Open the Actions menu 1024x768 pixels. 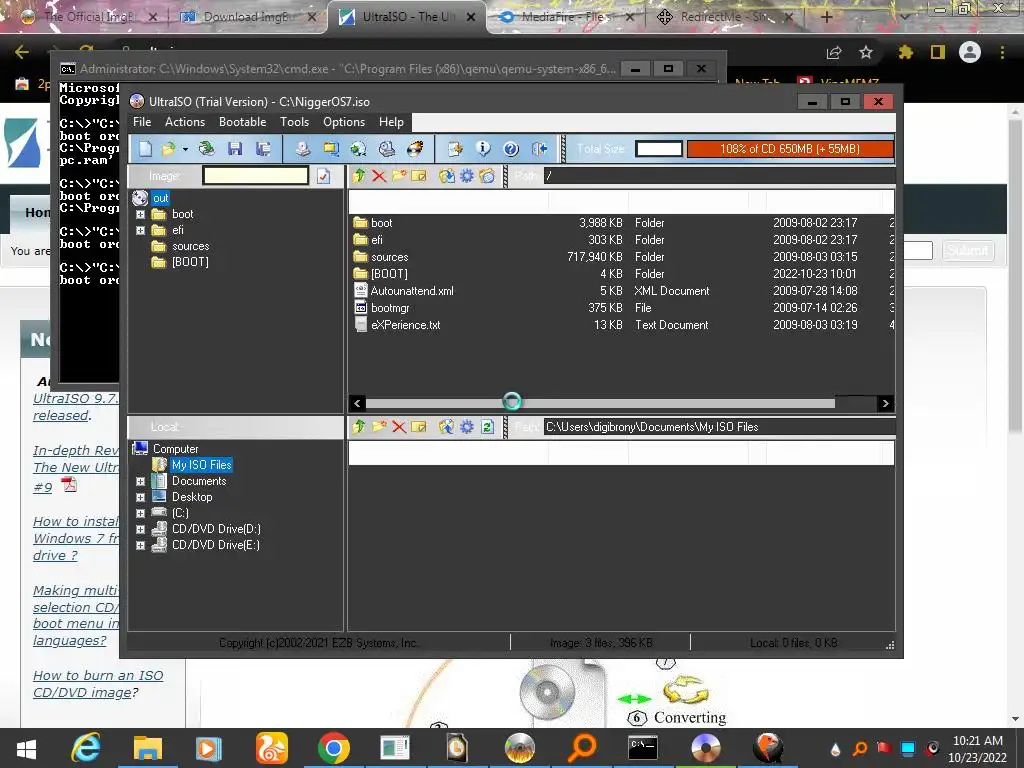[185, 122]
